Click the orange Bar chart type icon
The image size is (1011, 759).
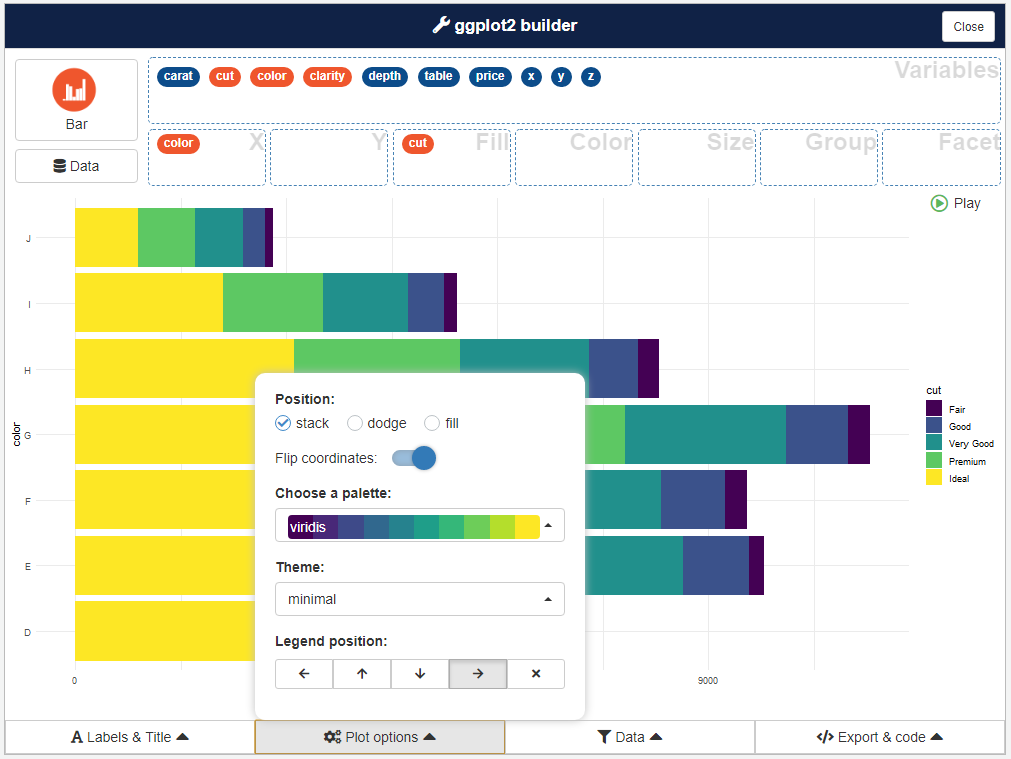point(76,89)
